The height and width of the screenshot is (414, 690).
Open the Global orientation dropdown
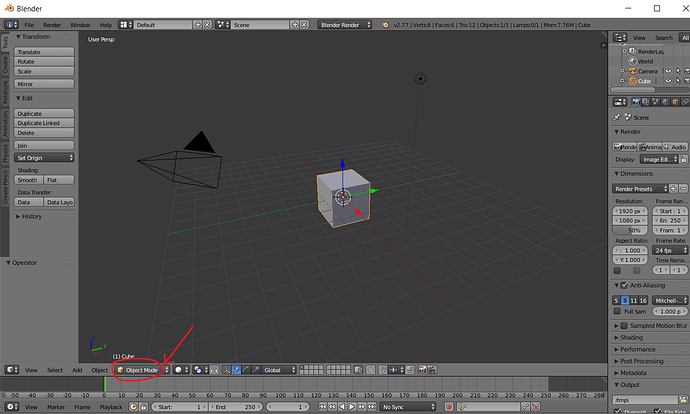tap(279, 370)
